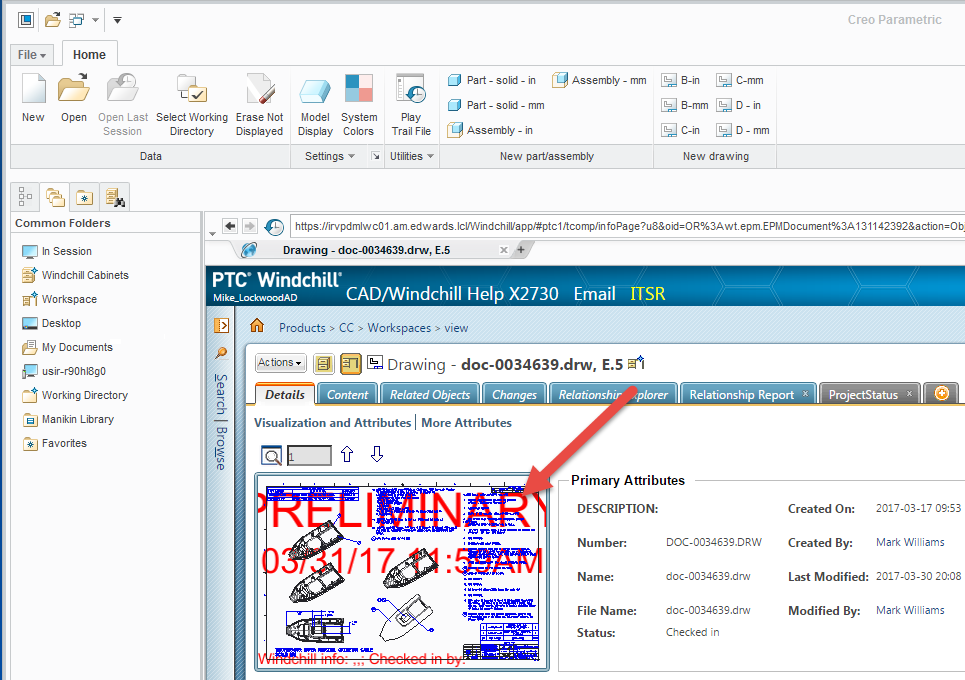Click CAD/Windchill Help X2730 link

(452, 294)
